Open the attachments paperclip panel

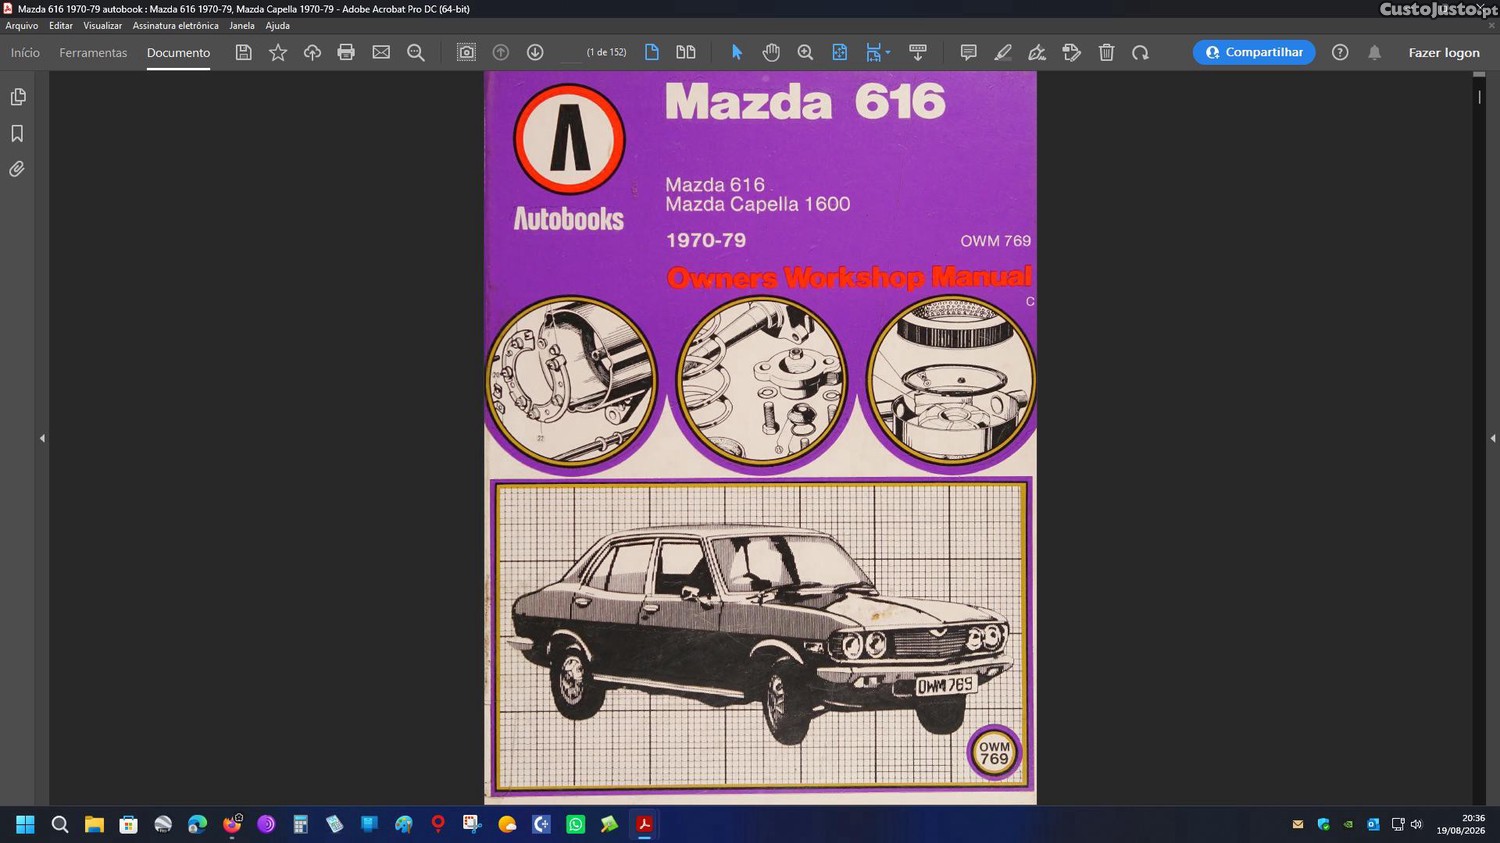pyautogui.click(x=17, y=169)
